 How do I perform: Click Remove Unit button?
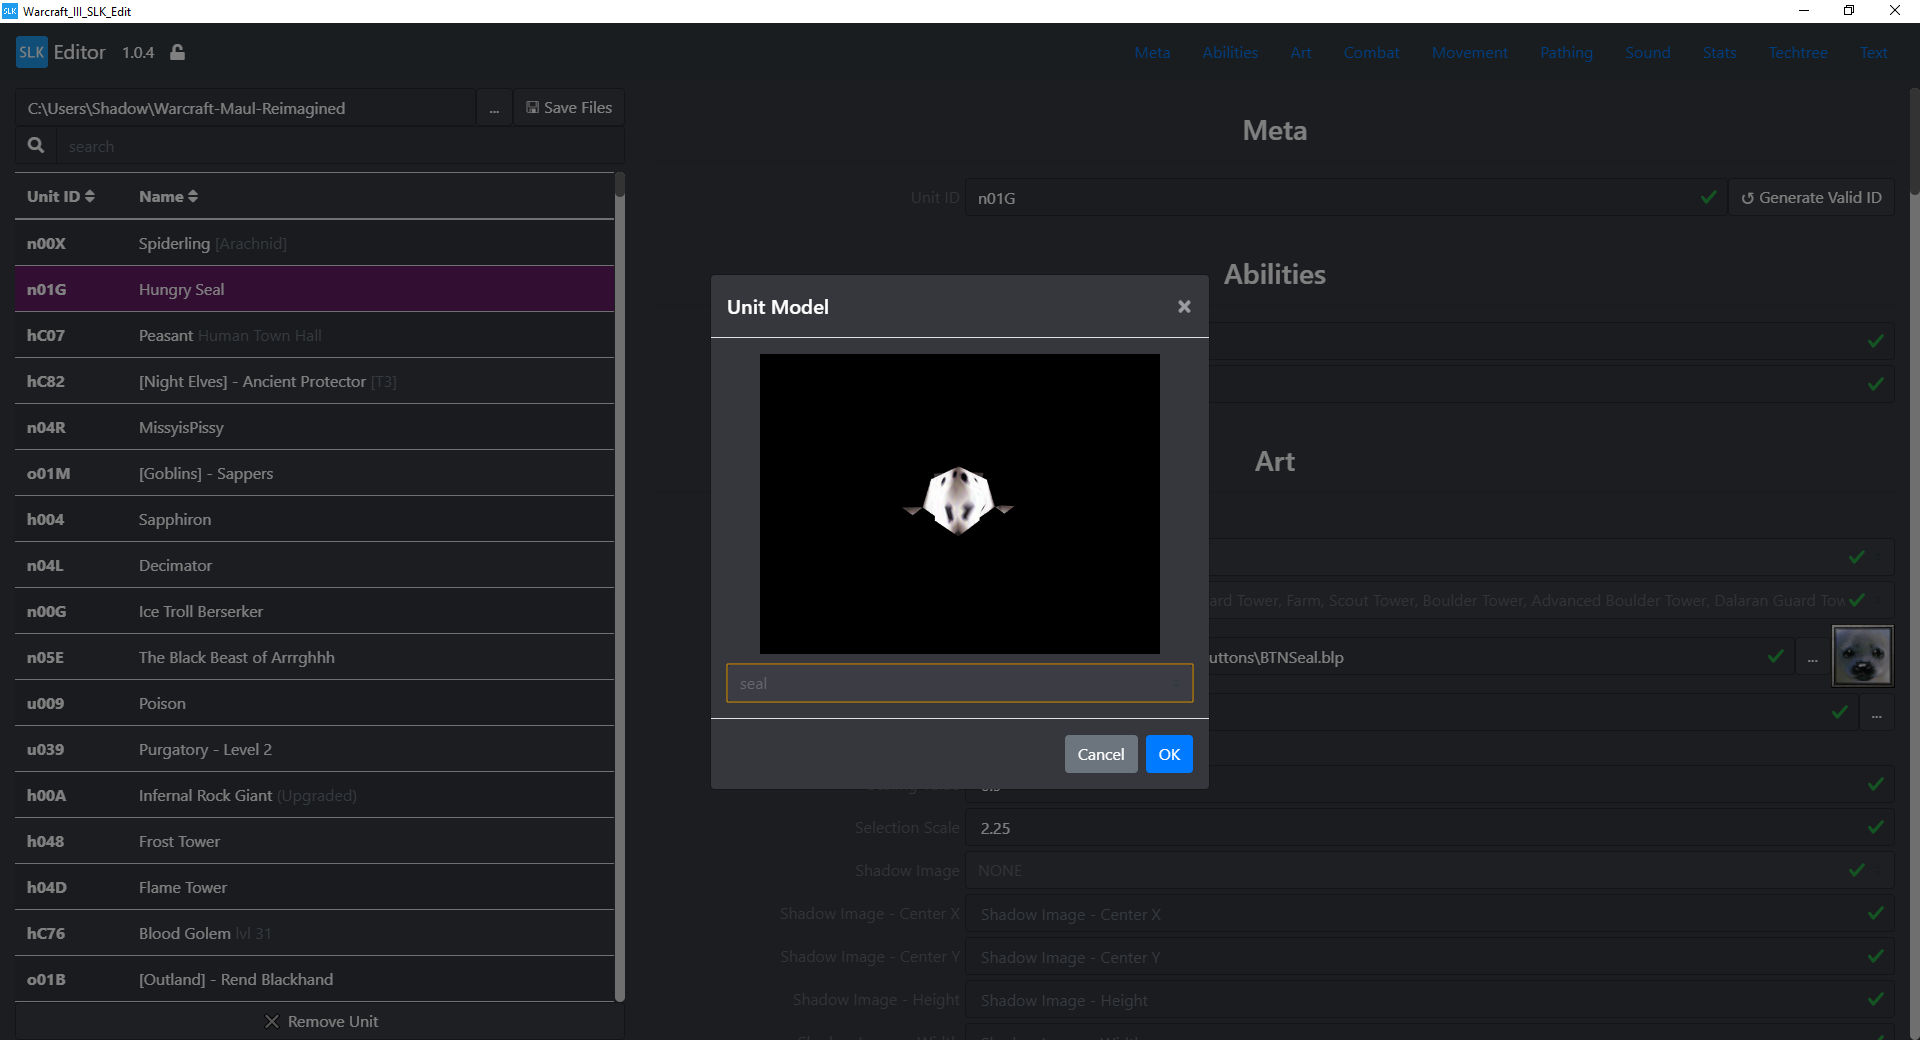click(x=321, y=1021)
